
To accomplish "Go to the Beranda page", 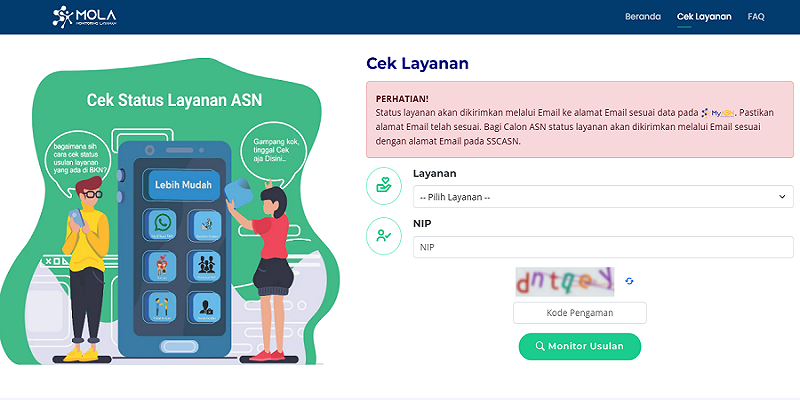I will pyautogui.click(x=642, y=17).
